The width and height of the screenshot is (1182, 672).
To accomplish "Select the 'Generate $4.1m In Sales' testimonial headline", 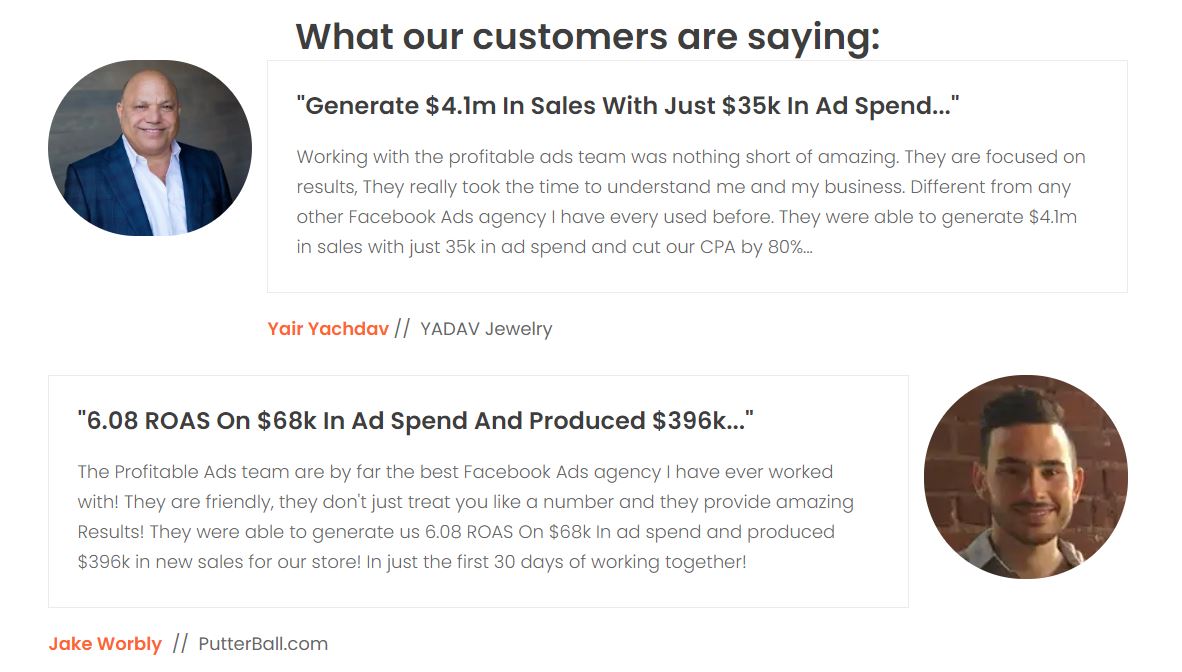I will tap(628, 106).
